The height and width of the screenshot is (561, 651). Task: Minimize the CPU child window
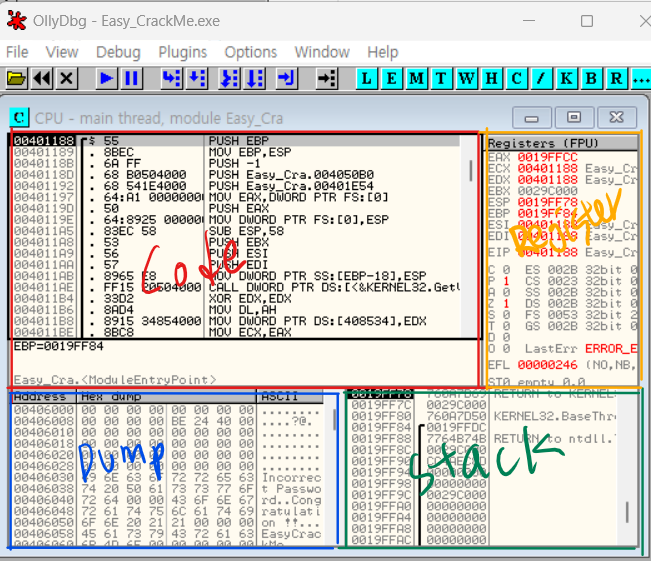(532, 118)
